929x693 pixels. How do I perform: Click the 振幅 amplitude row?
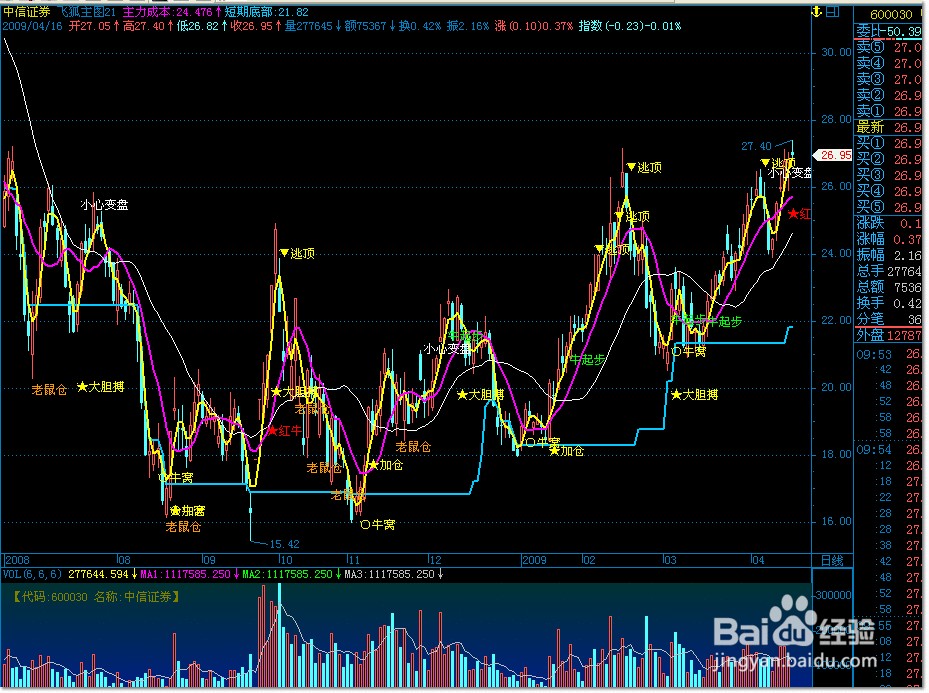click(889, 255)
